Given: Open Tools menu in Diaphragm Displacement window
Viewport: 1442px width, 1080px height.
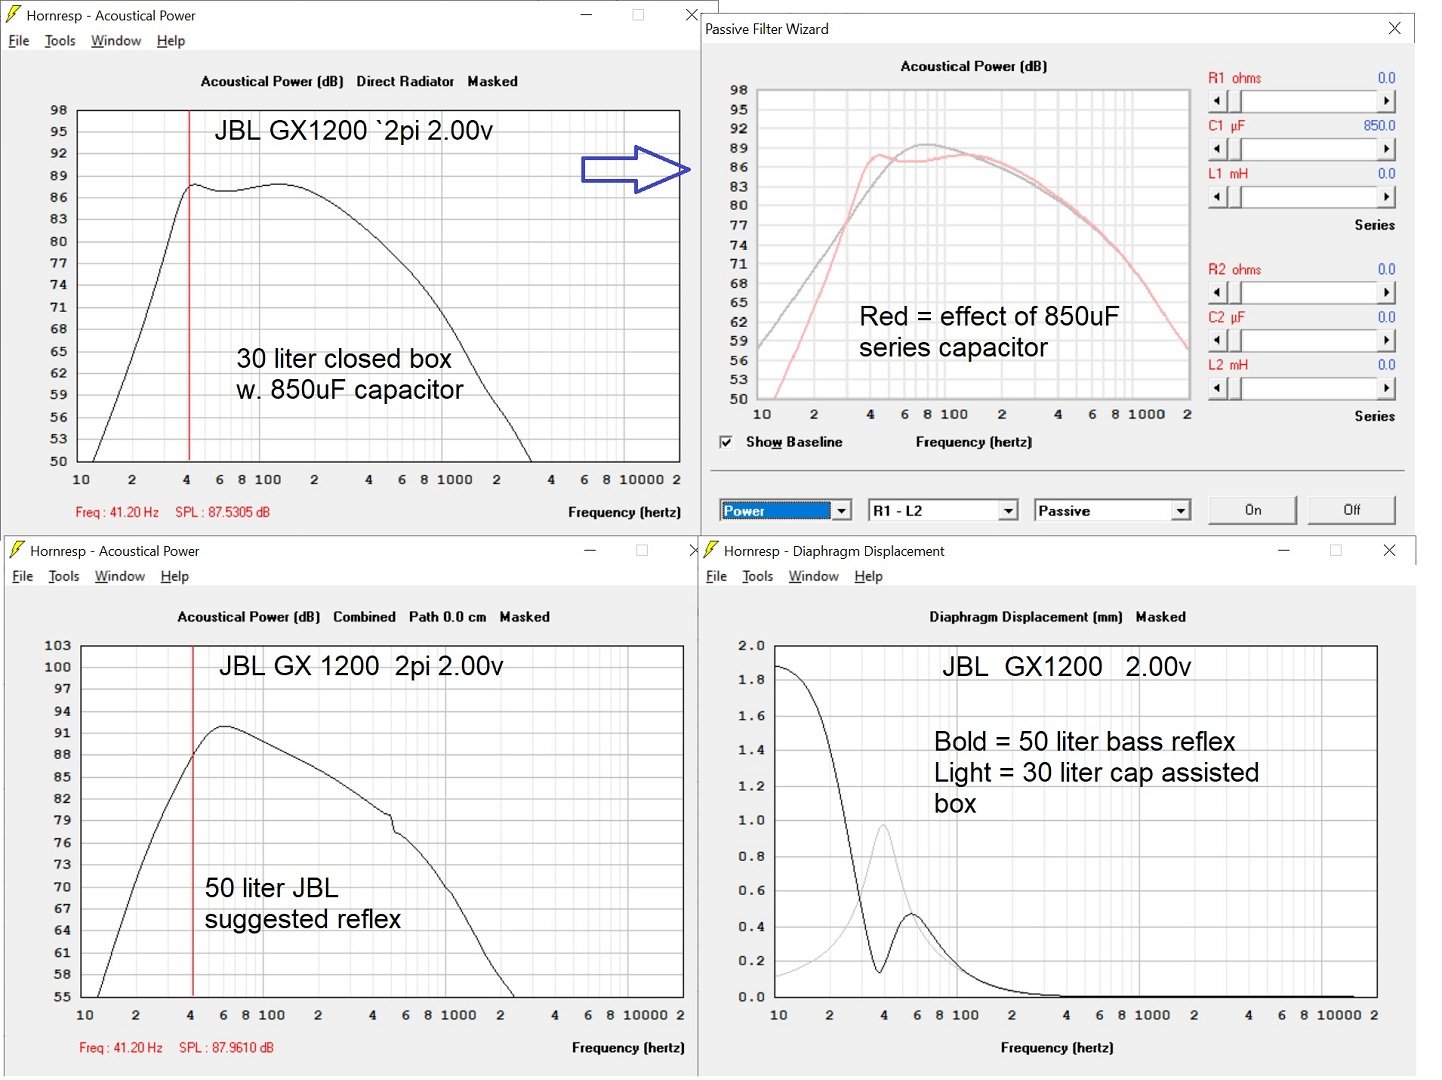Looking at the screenshot, I should click(x=758, y=577).
